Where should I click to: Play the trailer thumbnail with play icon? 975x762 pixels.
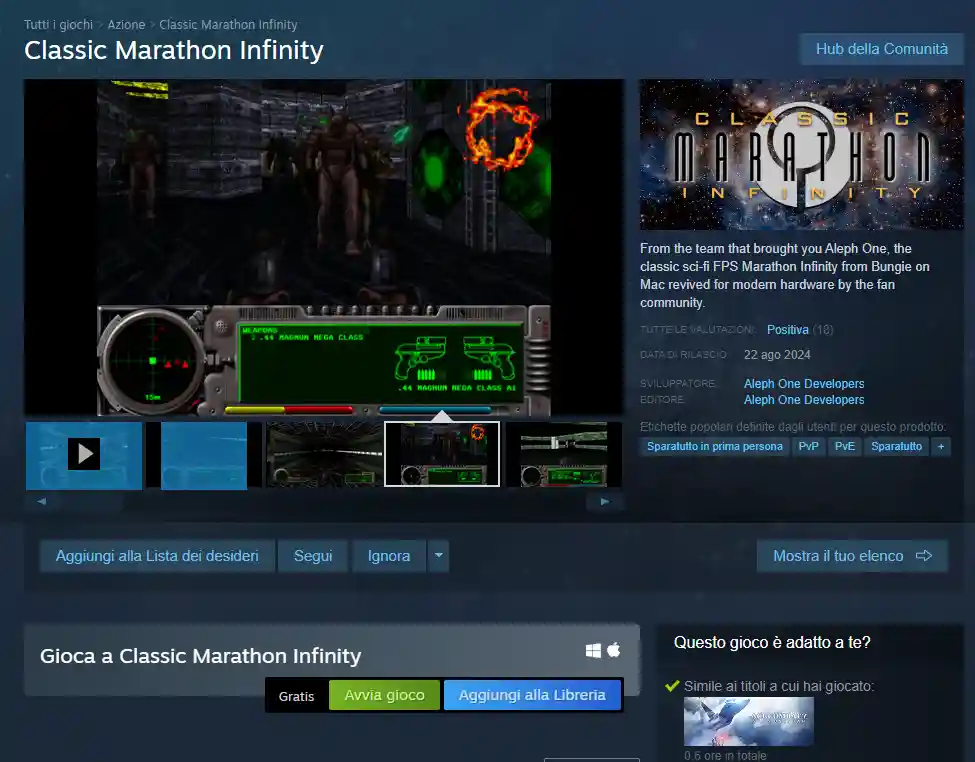[x=84, y=455]
